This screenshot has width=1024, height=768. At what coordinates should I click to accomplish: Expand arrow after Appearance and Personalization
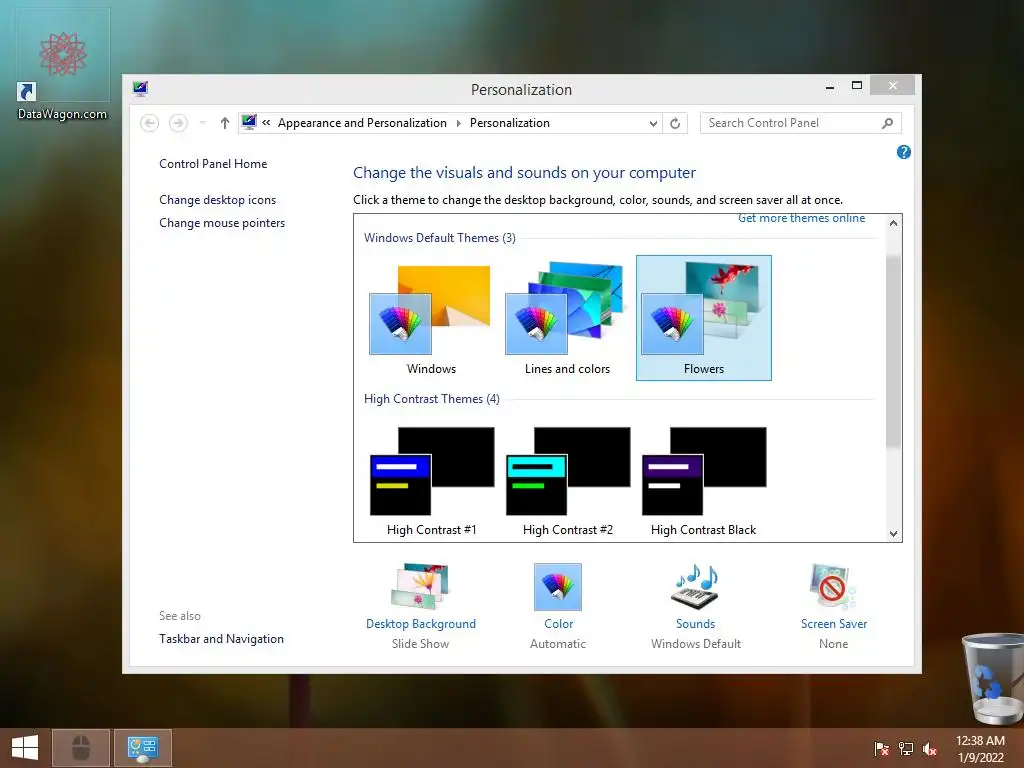pos(458,123)
